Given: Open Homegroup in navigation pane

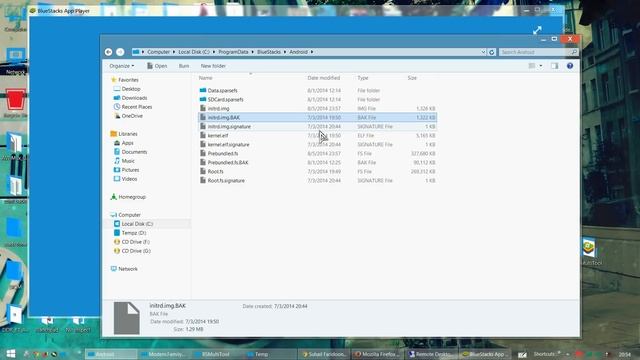Looking at the screenshot, I should [x=131, y=197].
